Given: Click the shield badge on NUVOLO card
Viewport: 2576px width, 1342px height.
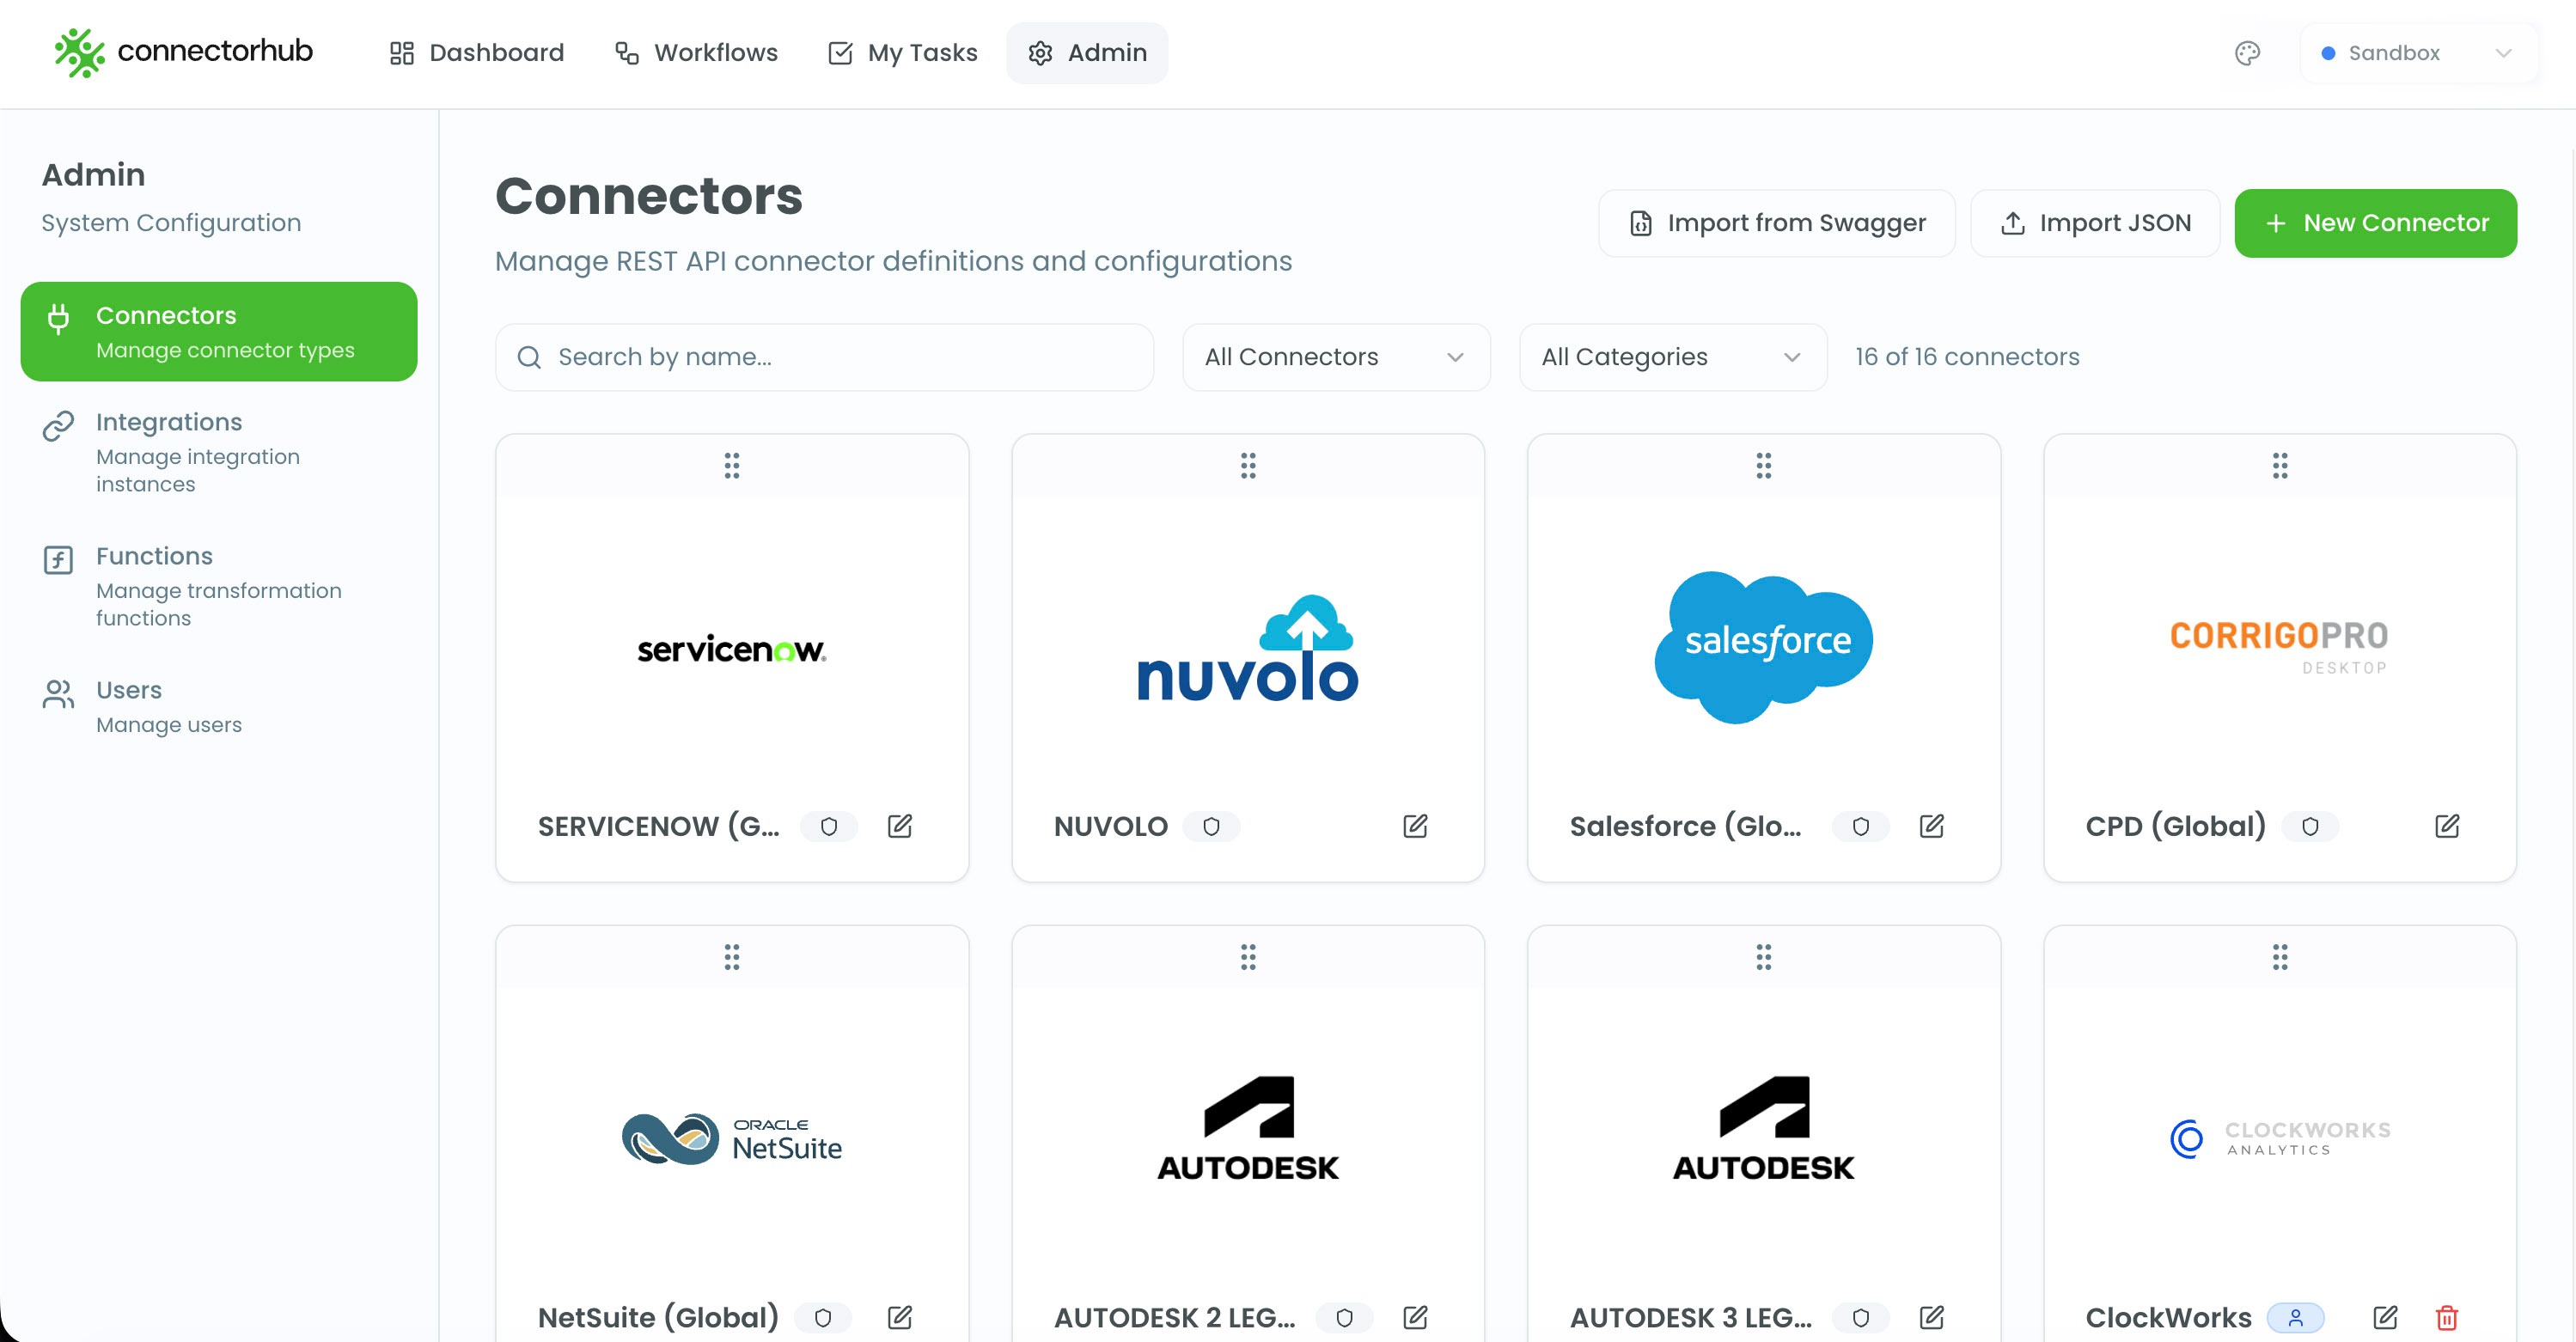Looking at the screenshot, I should pos(1211,826).
